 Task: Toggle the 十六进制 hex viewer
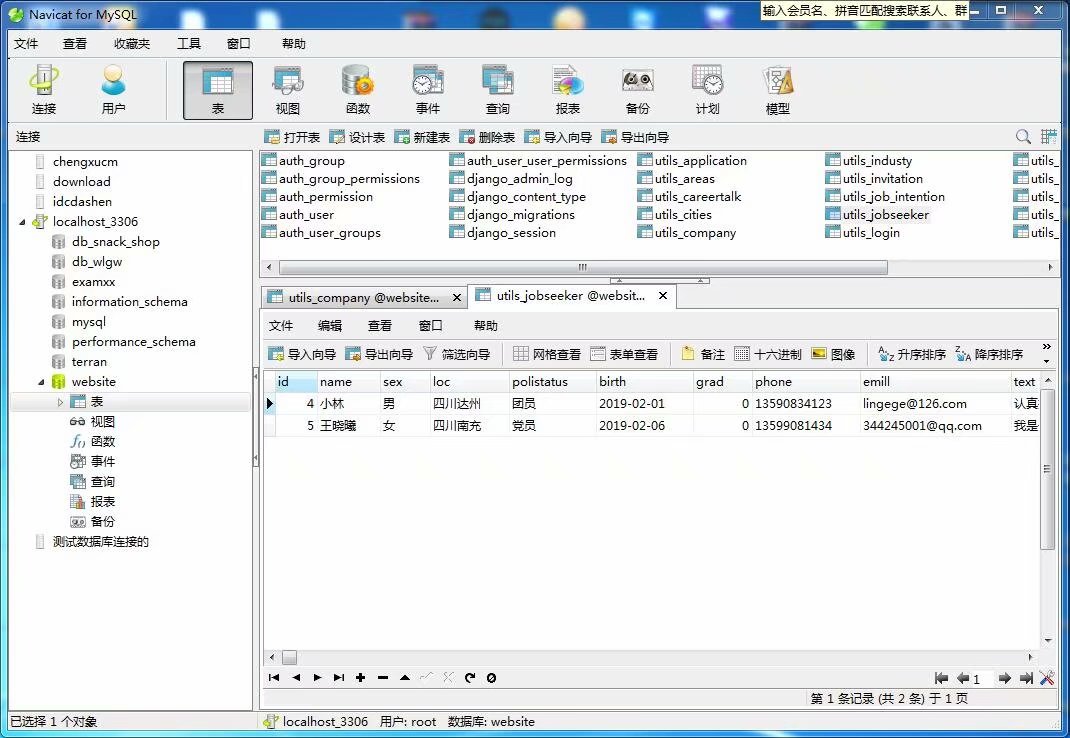[768, 354]
